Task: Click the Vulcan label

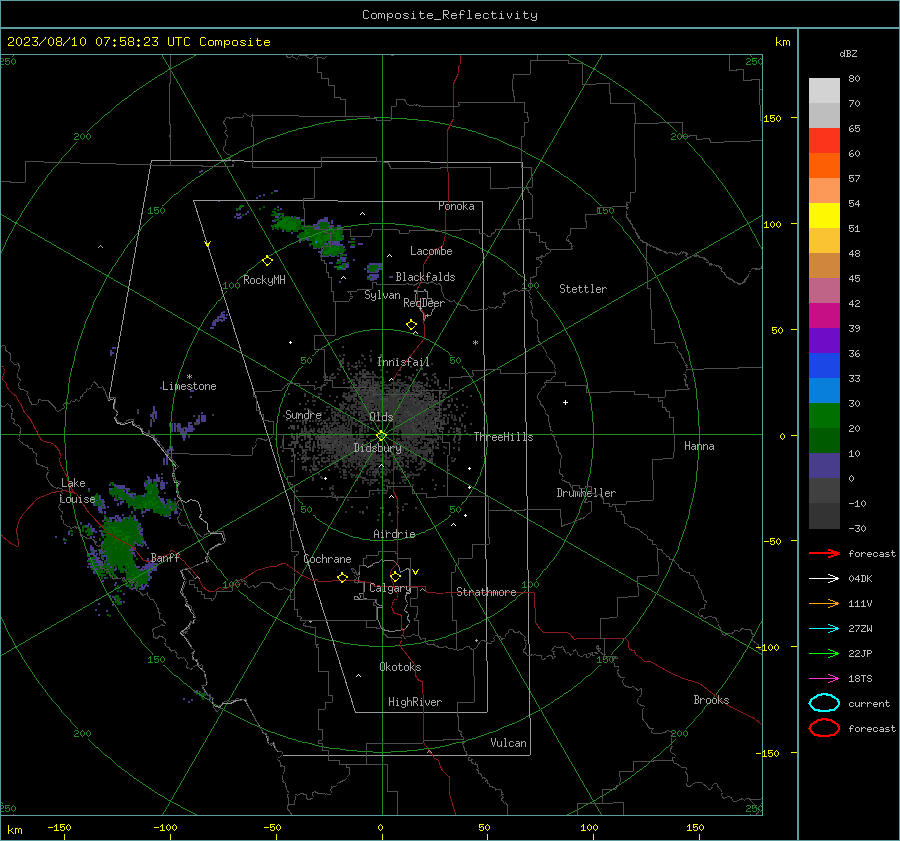Action: [x=509, y=743]
